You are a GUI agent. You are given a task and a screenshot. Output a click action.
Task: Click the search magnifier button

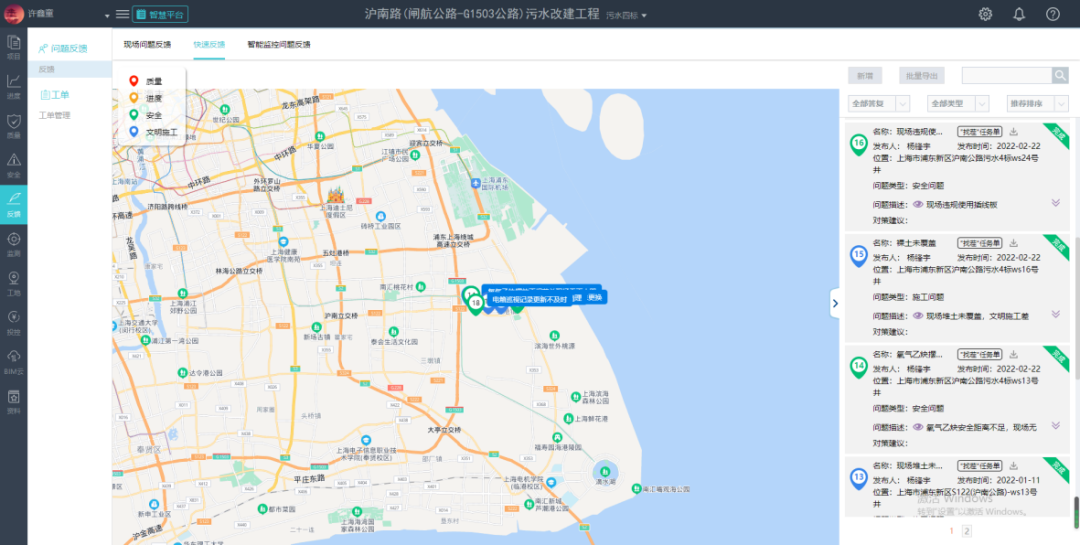(1060, 76)
